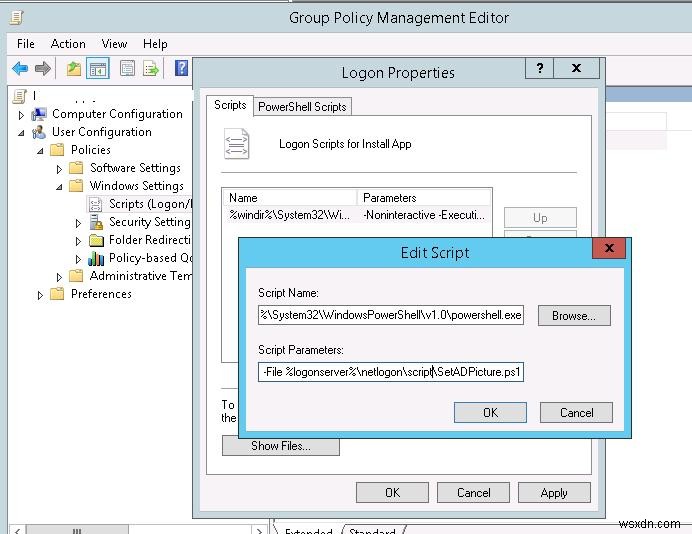
Task: Click the Security Settings lock icon
Action: pyautogui.click(x=96, y=222)
